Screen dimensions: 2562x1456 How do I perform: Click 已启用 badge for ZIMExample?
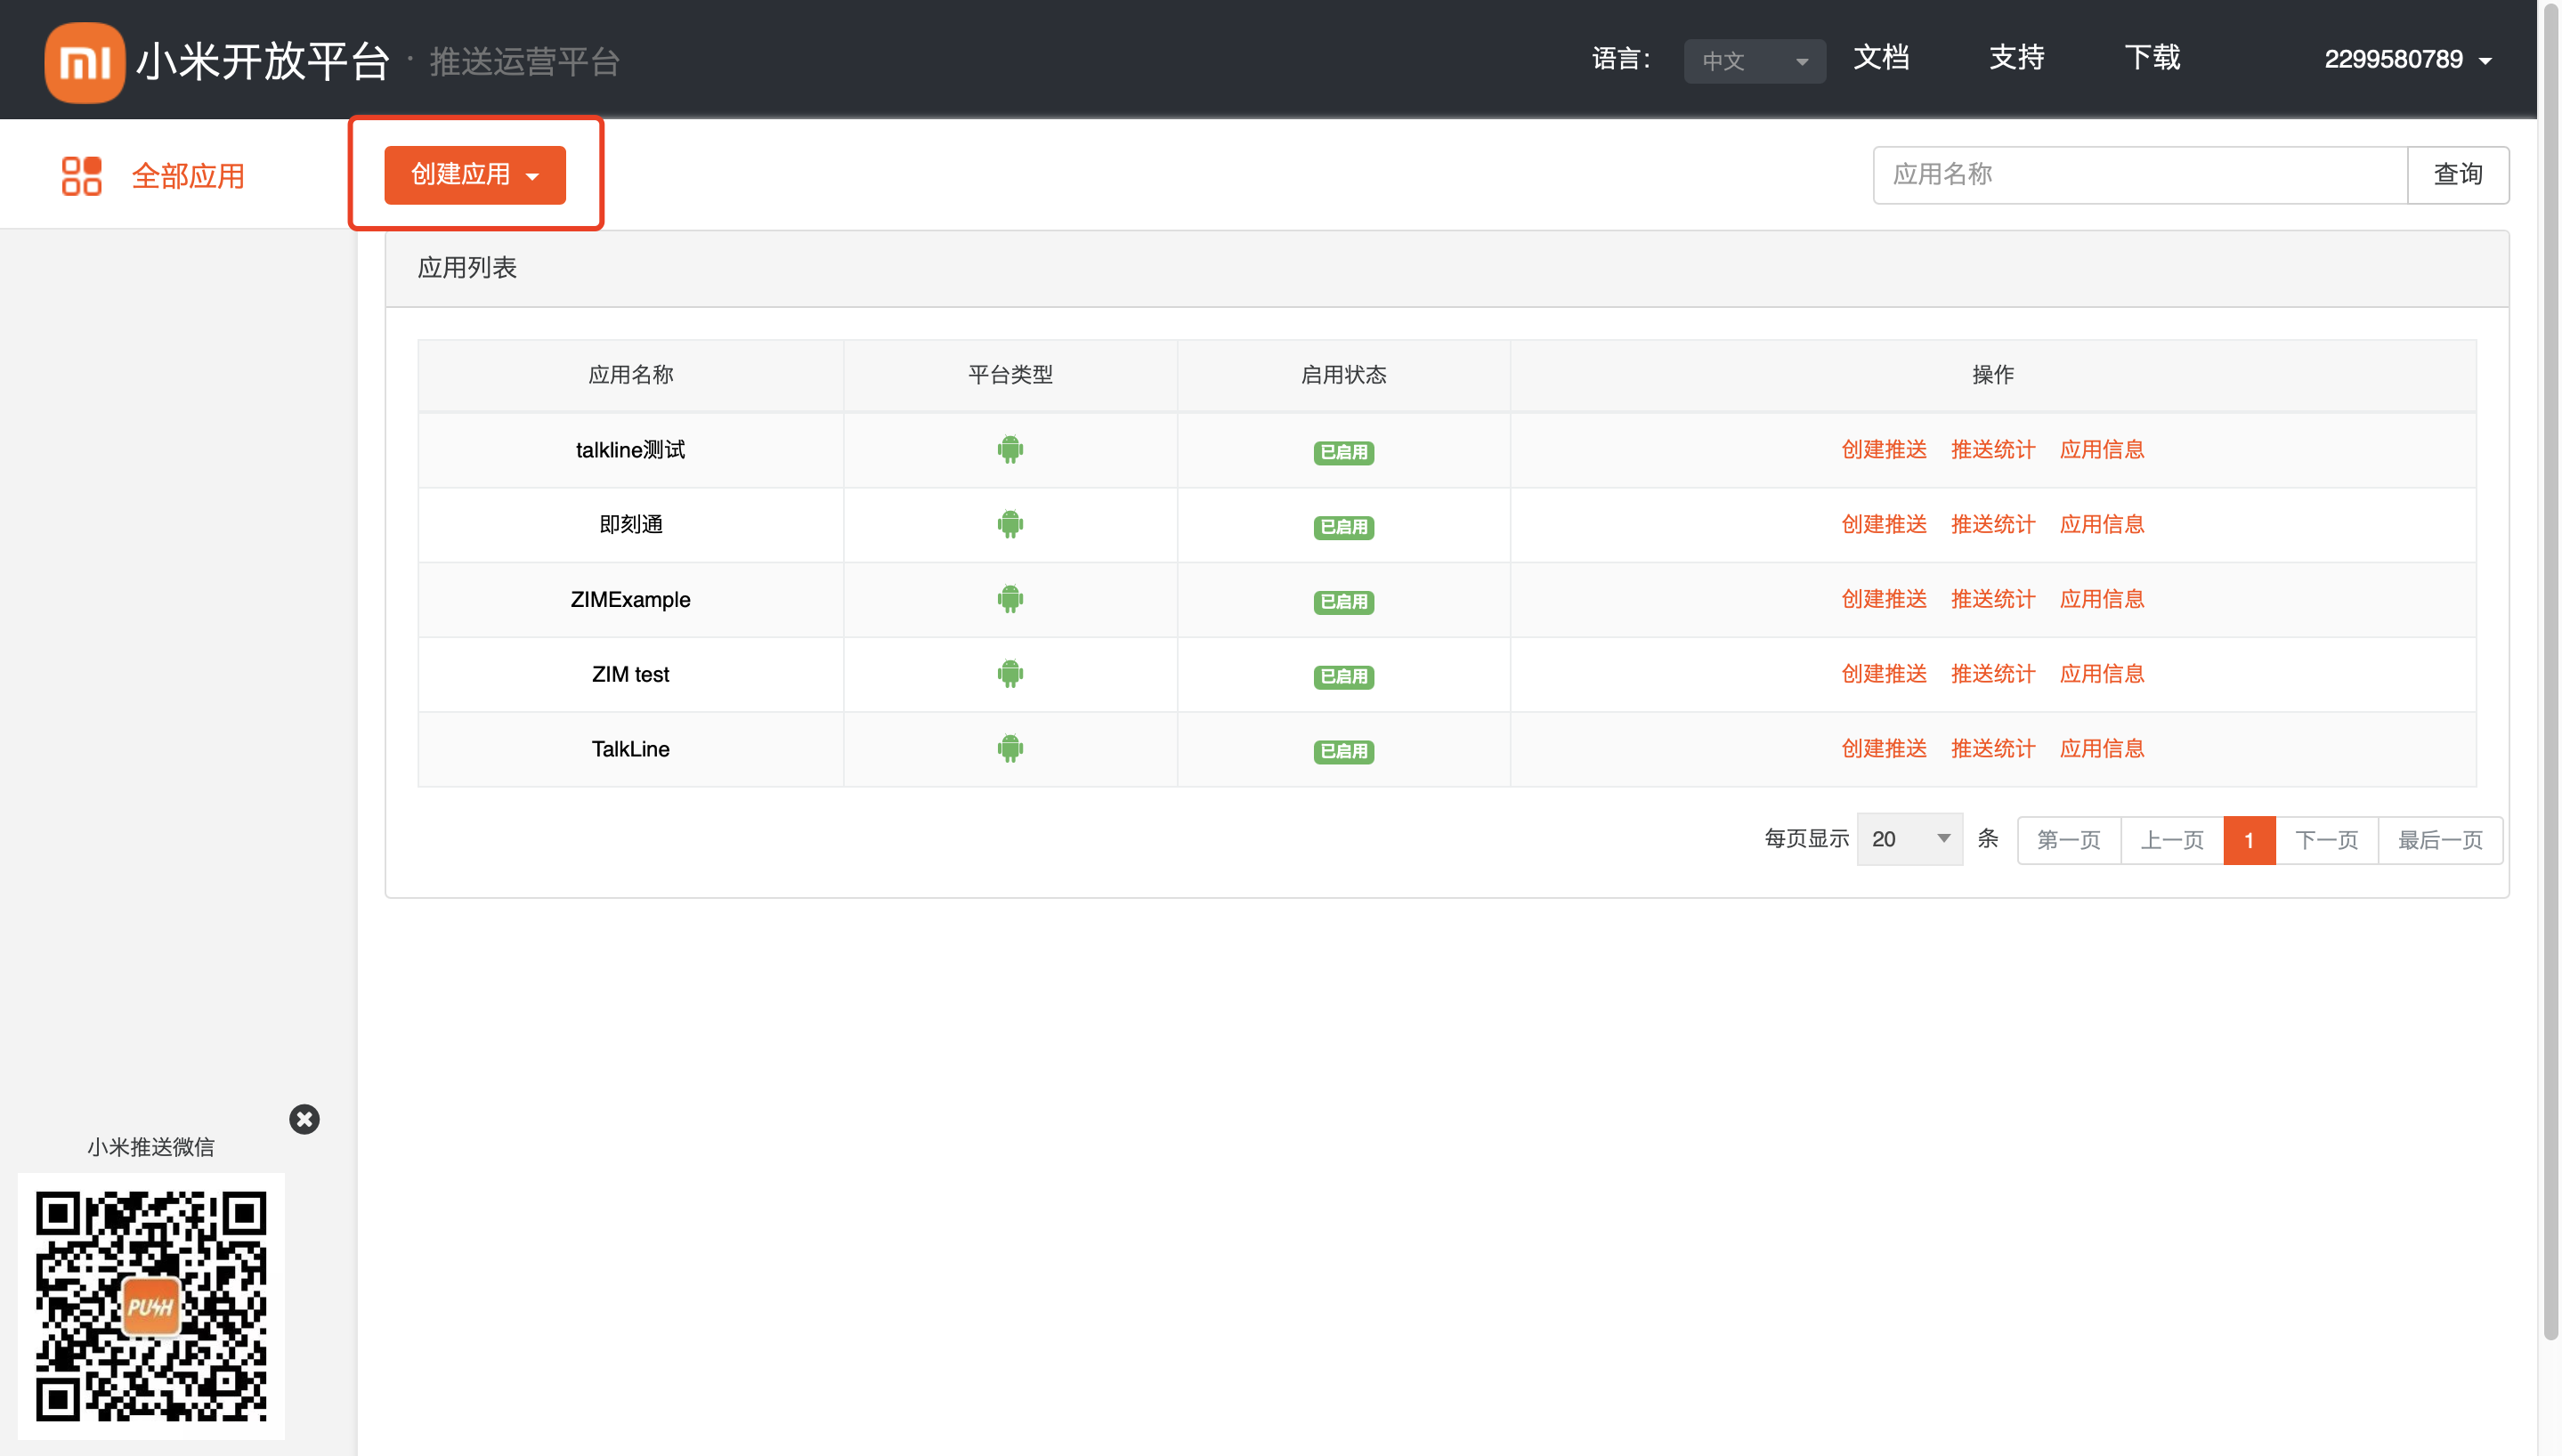pos(1343,602)
